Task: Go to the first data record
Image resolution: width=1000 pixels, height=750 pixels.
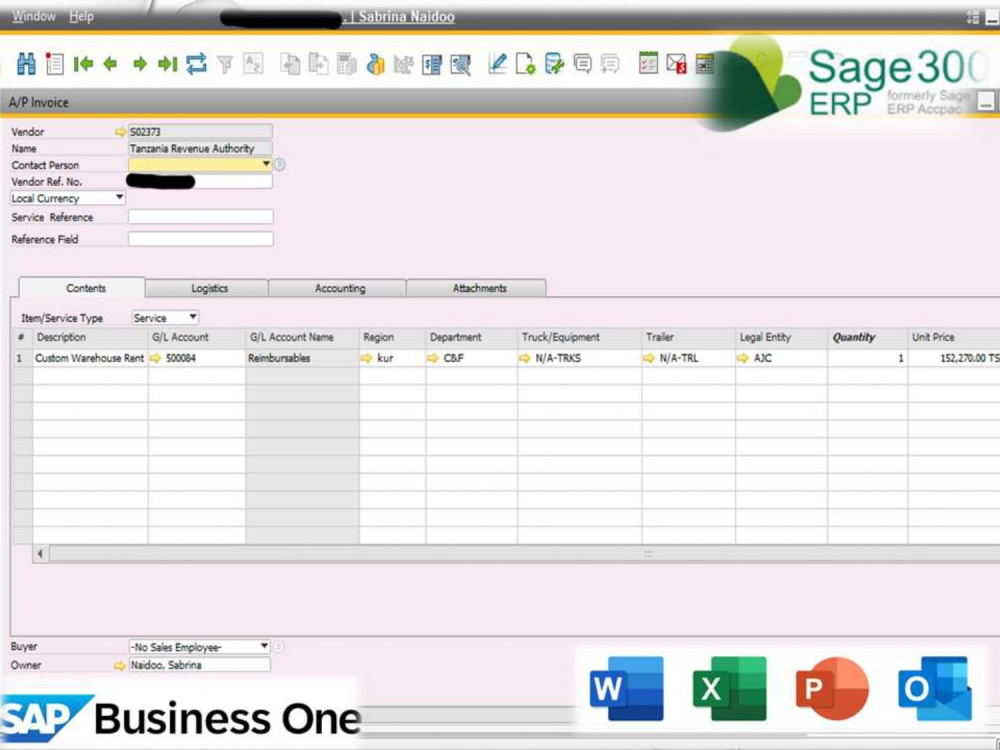Action: pyautogui.click(x=84, y=64)
